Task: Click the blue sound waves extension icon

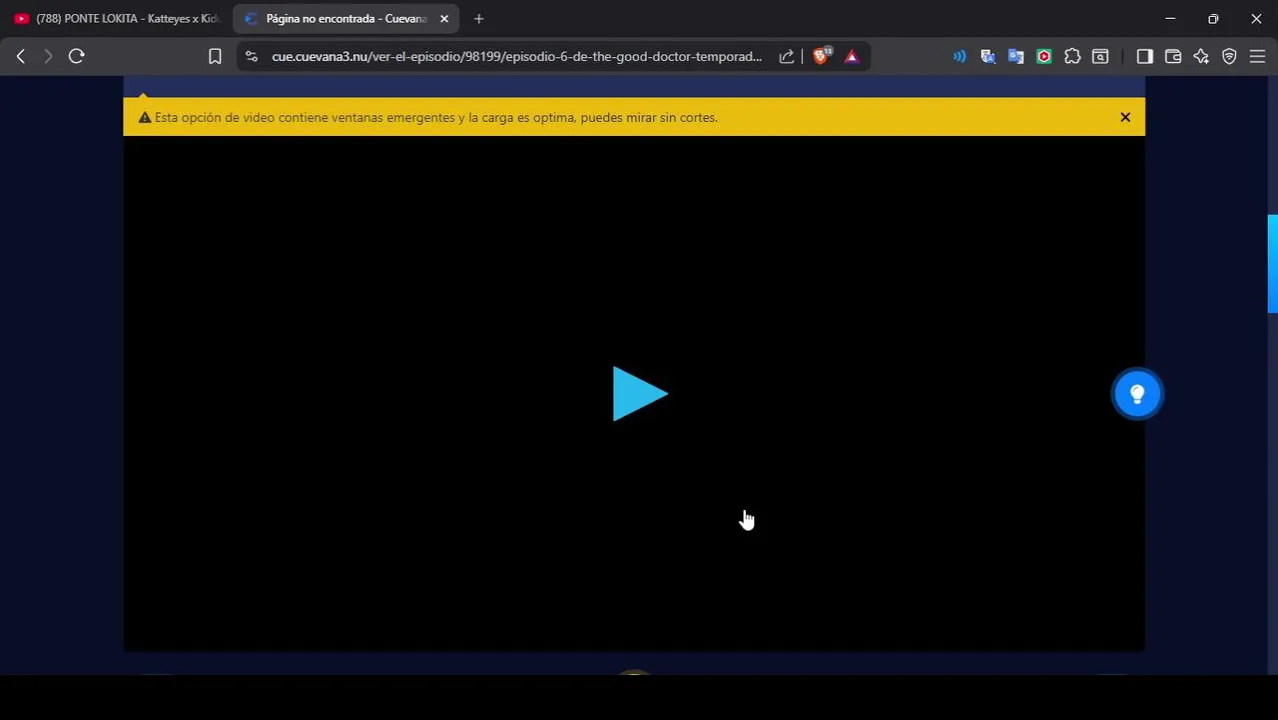Action: (960, 57)
